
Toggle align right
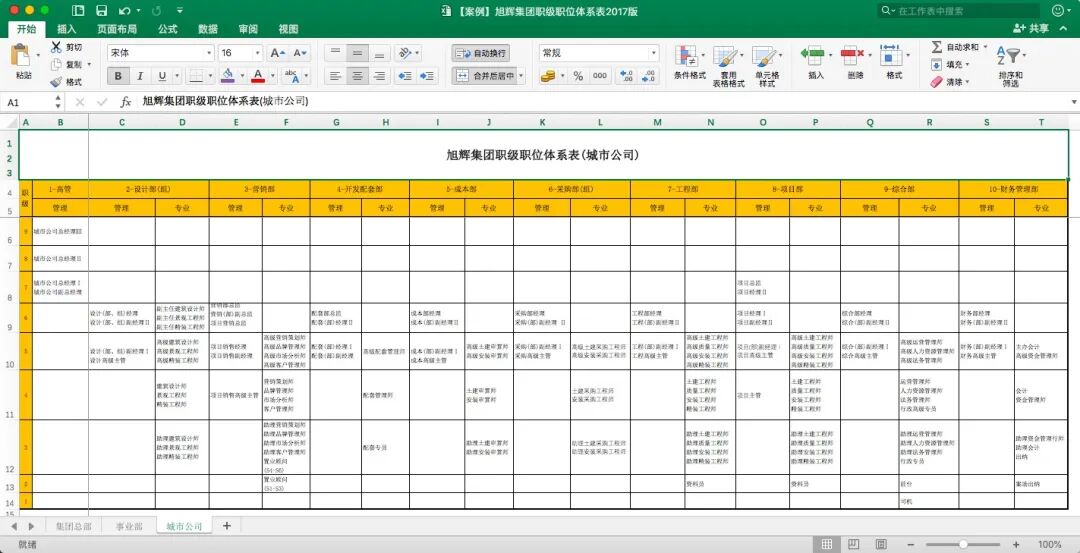coord(380,76)
